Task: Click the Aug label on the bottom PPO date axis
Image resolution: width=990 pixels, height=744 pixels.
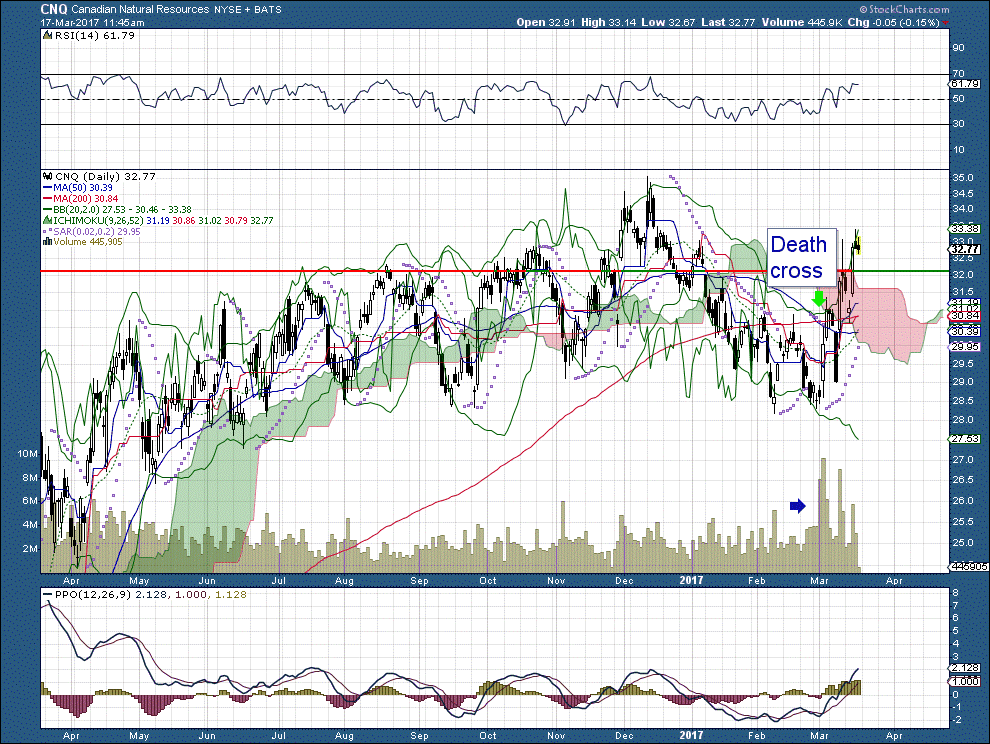Action: (x=344, y=736)
